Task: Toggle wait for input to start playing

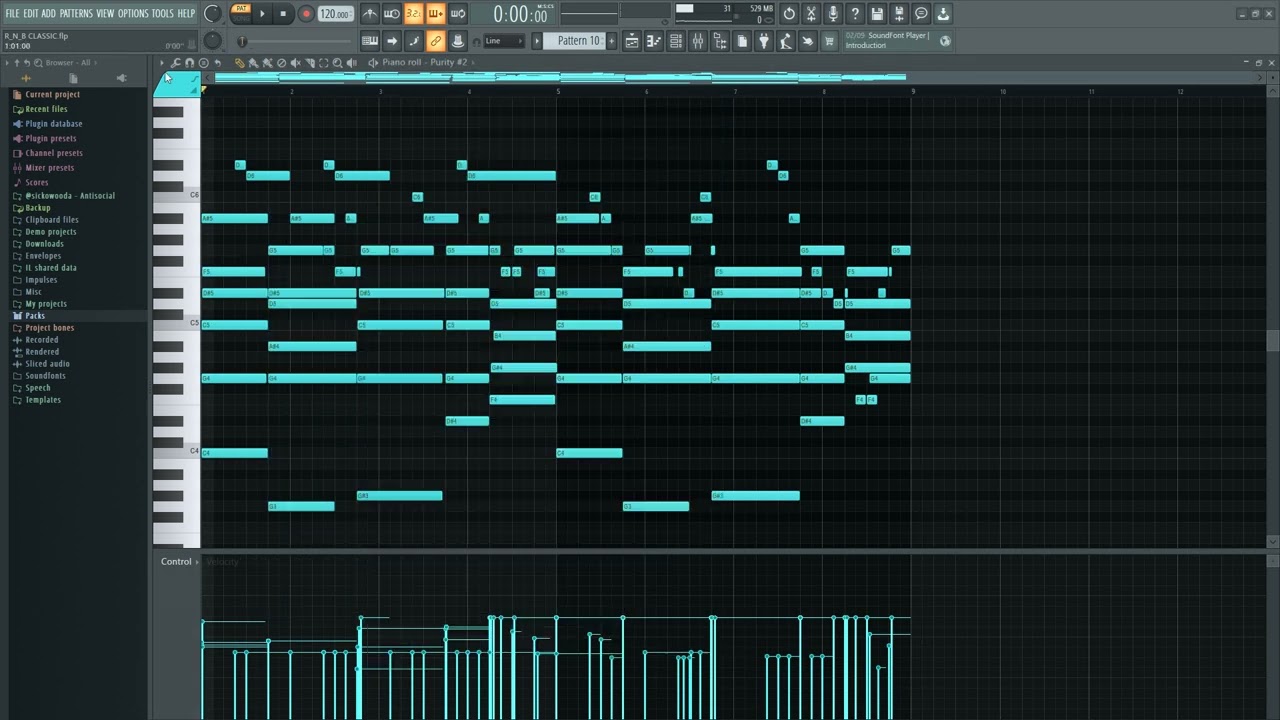Action: tap(391, 14)
